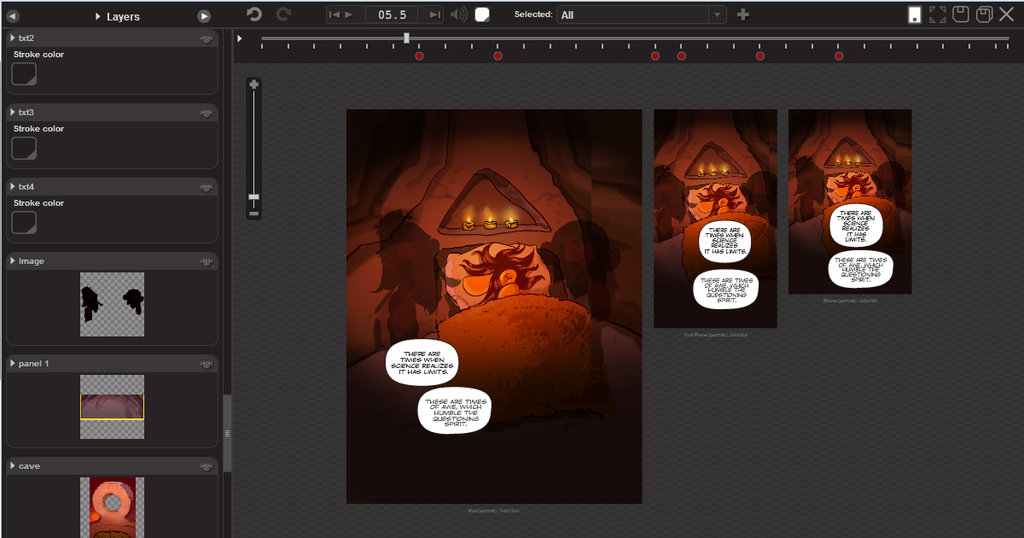Toggle visibility of cave layer
The width and height of the screenshot is (1024, 538).
click(206, 467)
